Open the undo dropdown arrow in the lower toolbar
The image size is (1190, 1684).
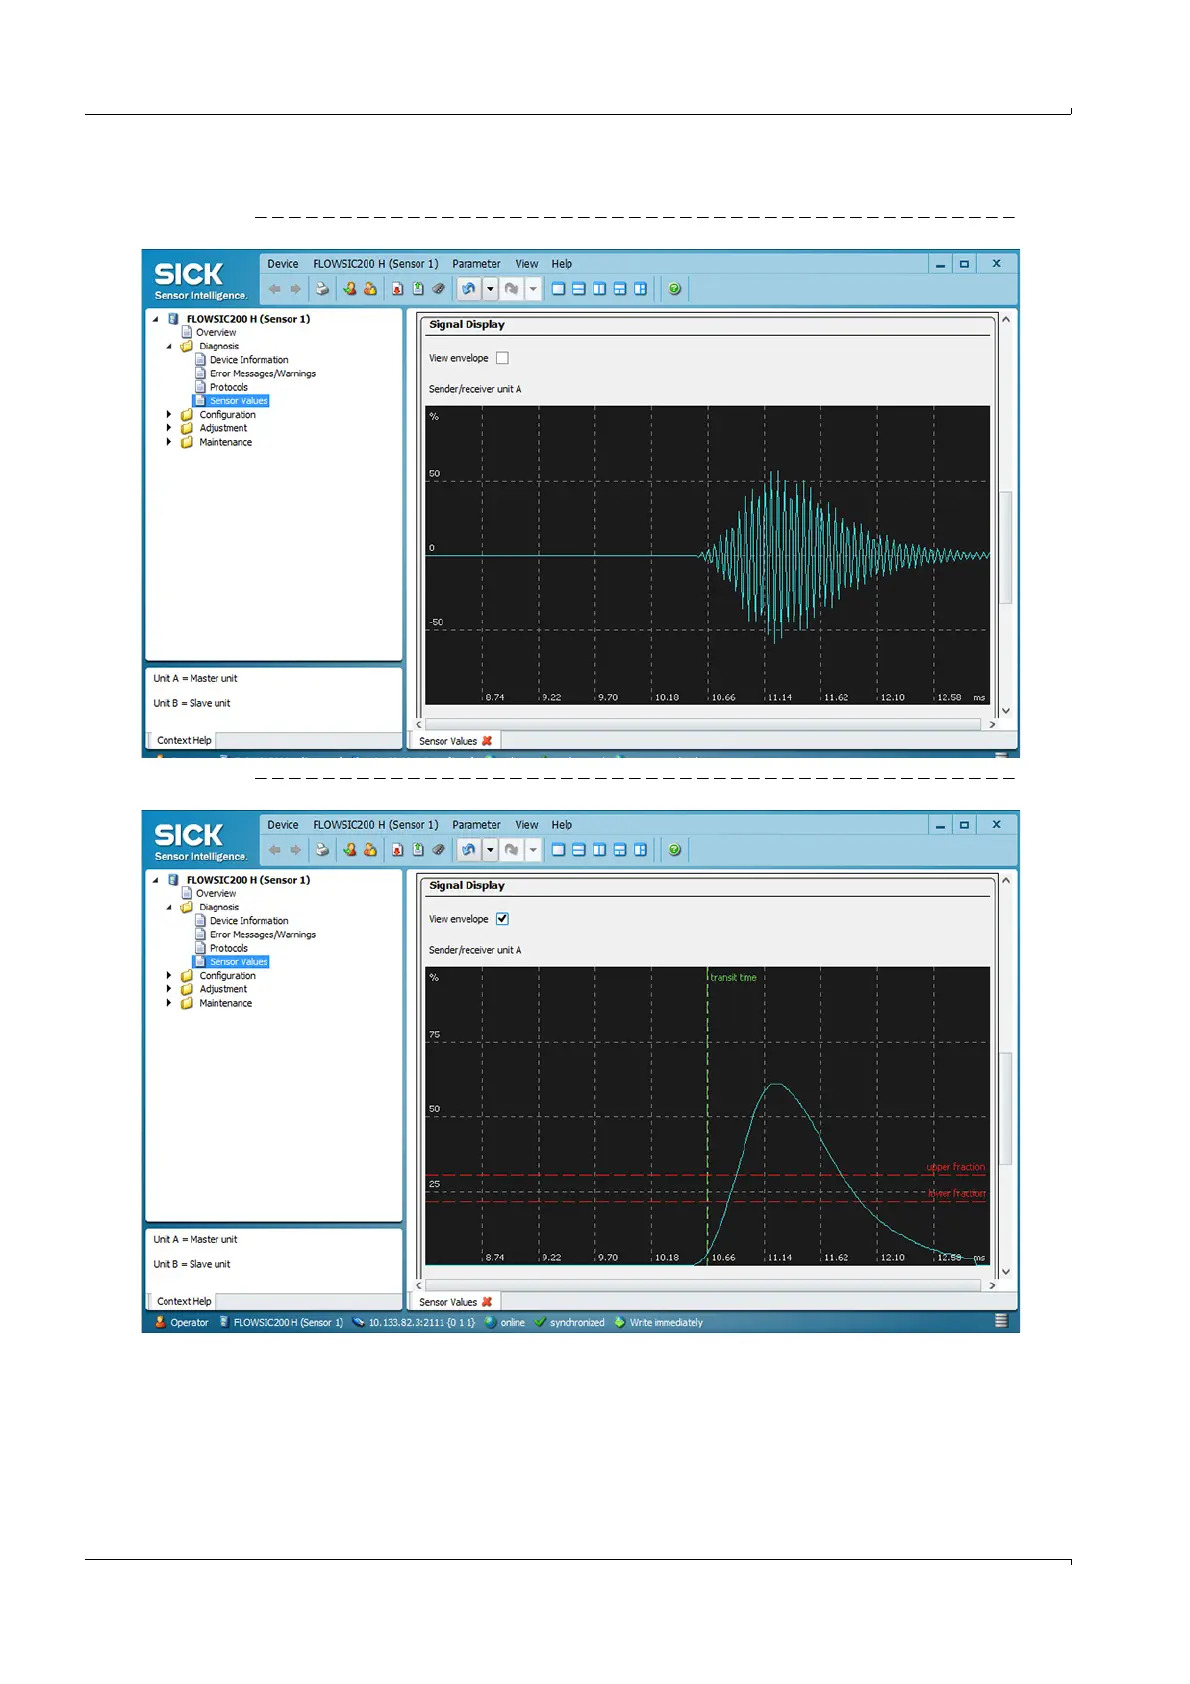point(490,850)
